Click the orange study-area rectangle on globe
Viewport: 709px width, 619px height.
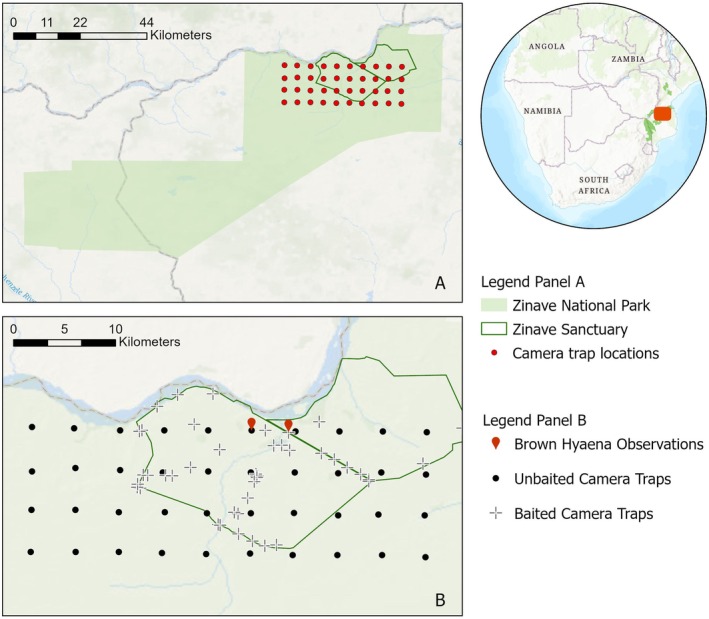[x=663, y=113]
